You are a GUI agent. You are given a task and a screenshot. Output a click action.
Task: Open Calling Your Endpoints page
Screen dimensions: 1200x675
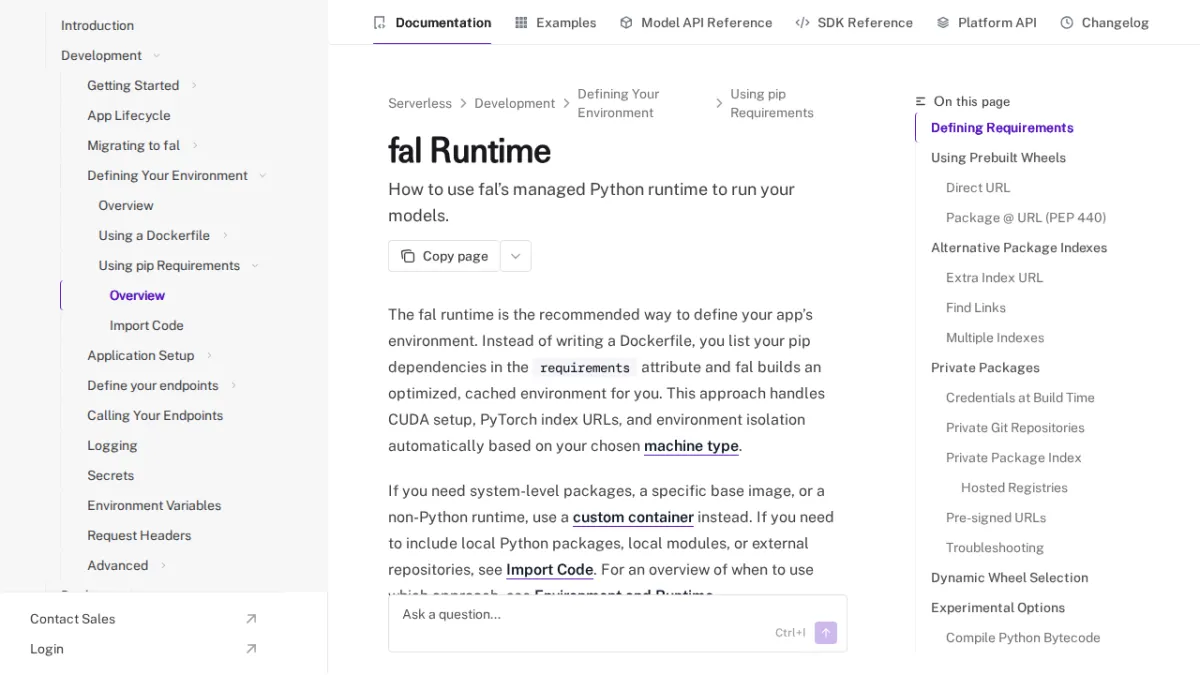(x=155, y=416)
